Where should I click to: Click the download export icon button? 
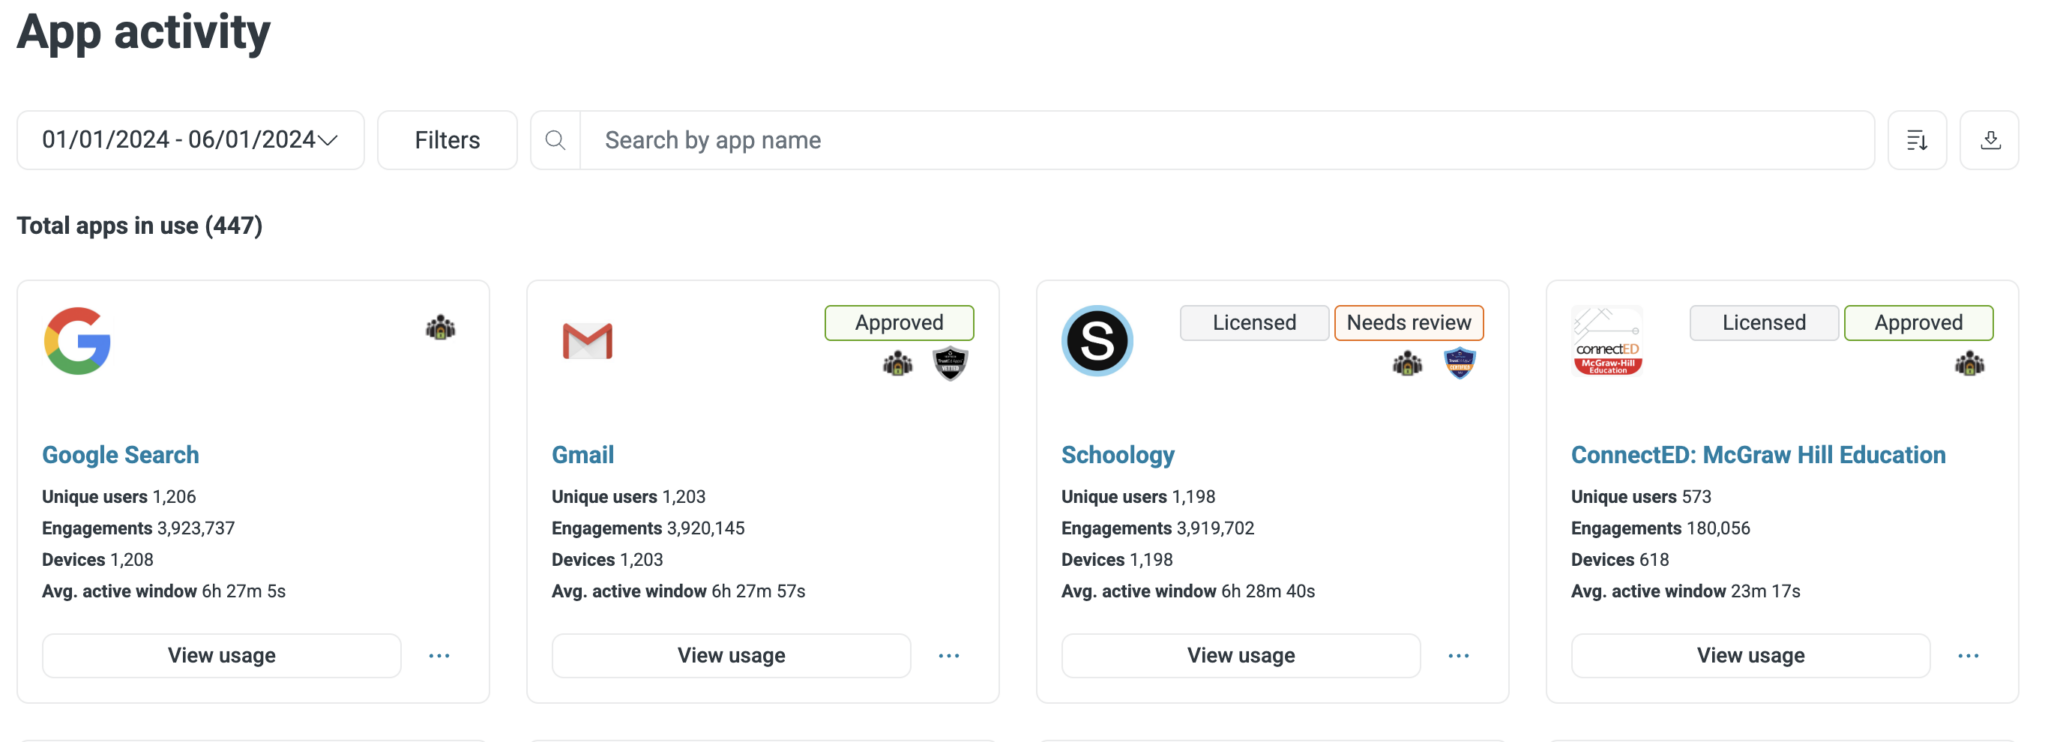(1989, 140)
